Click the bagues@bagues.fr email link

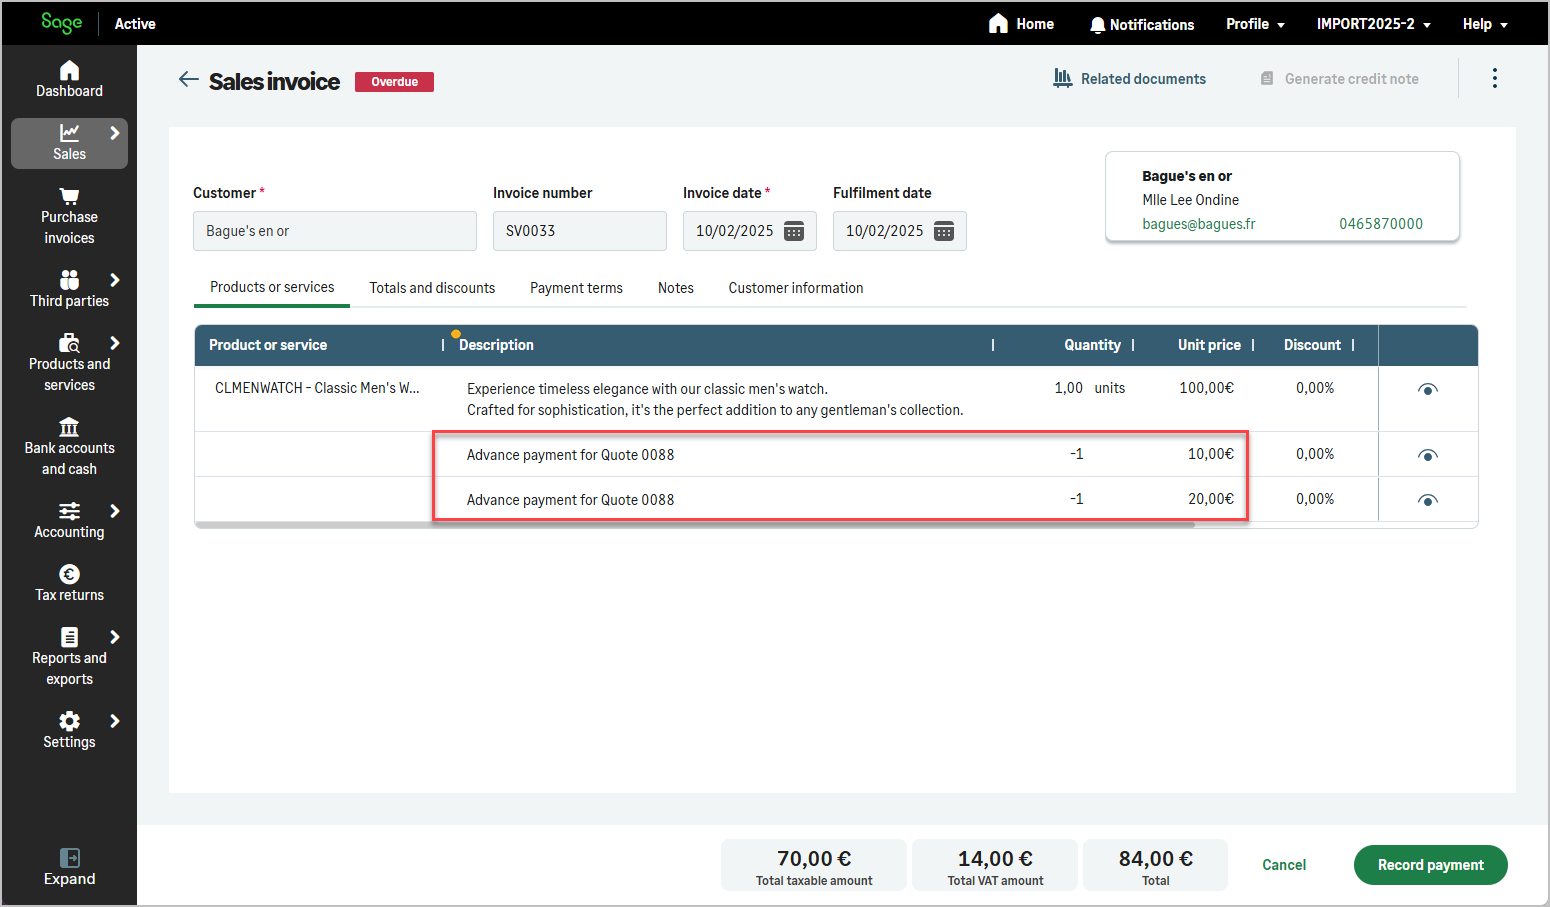[1199, 224]
